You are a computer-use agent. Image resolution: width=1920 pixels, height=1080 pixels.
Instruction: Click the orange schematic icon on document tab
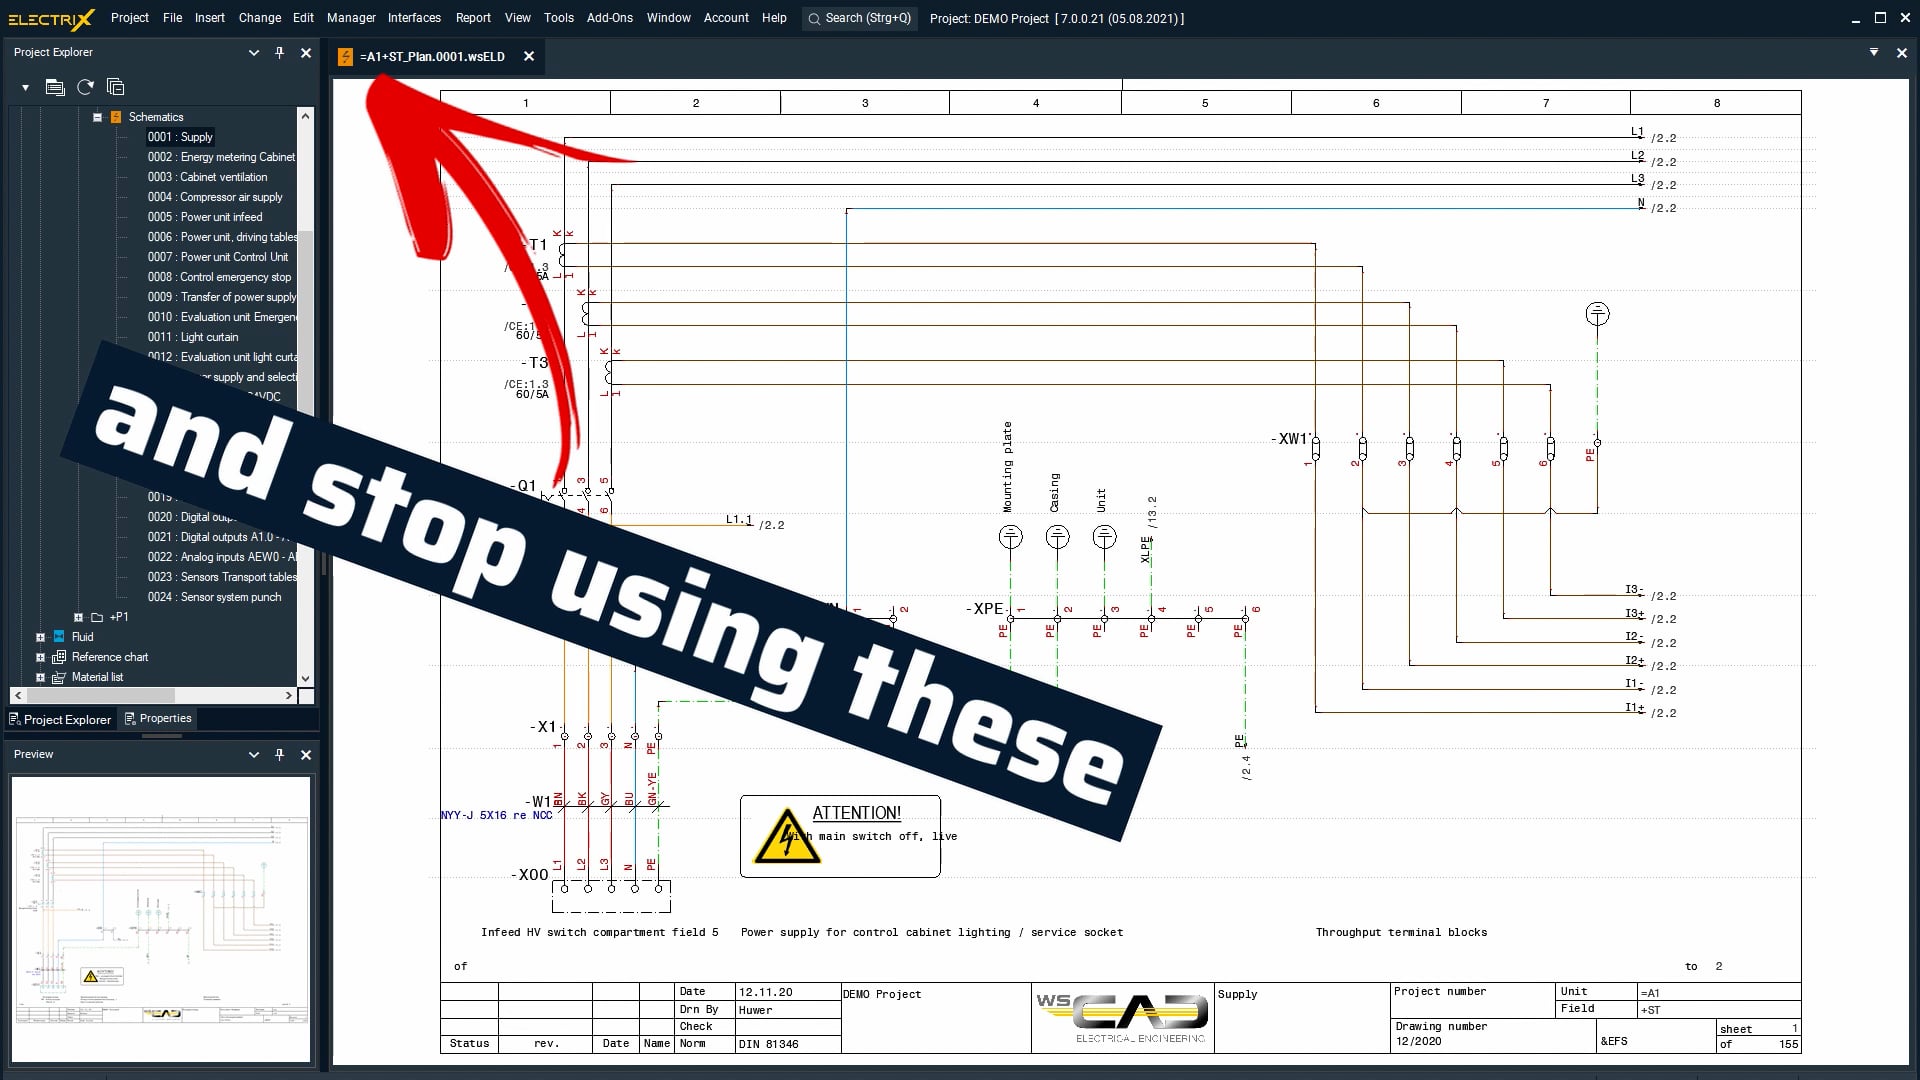click(345, 56)
